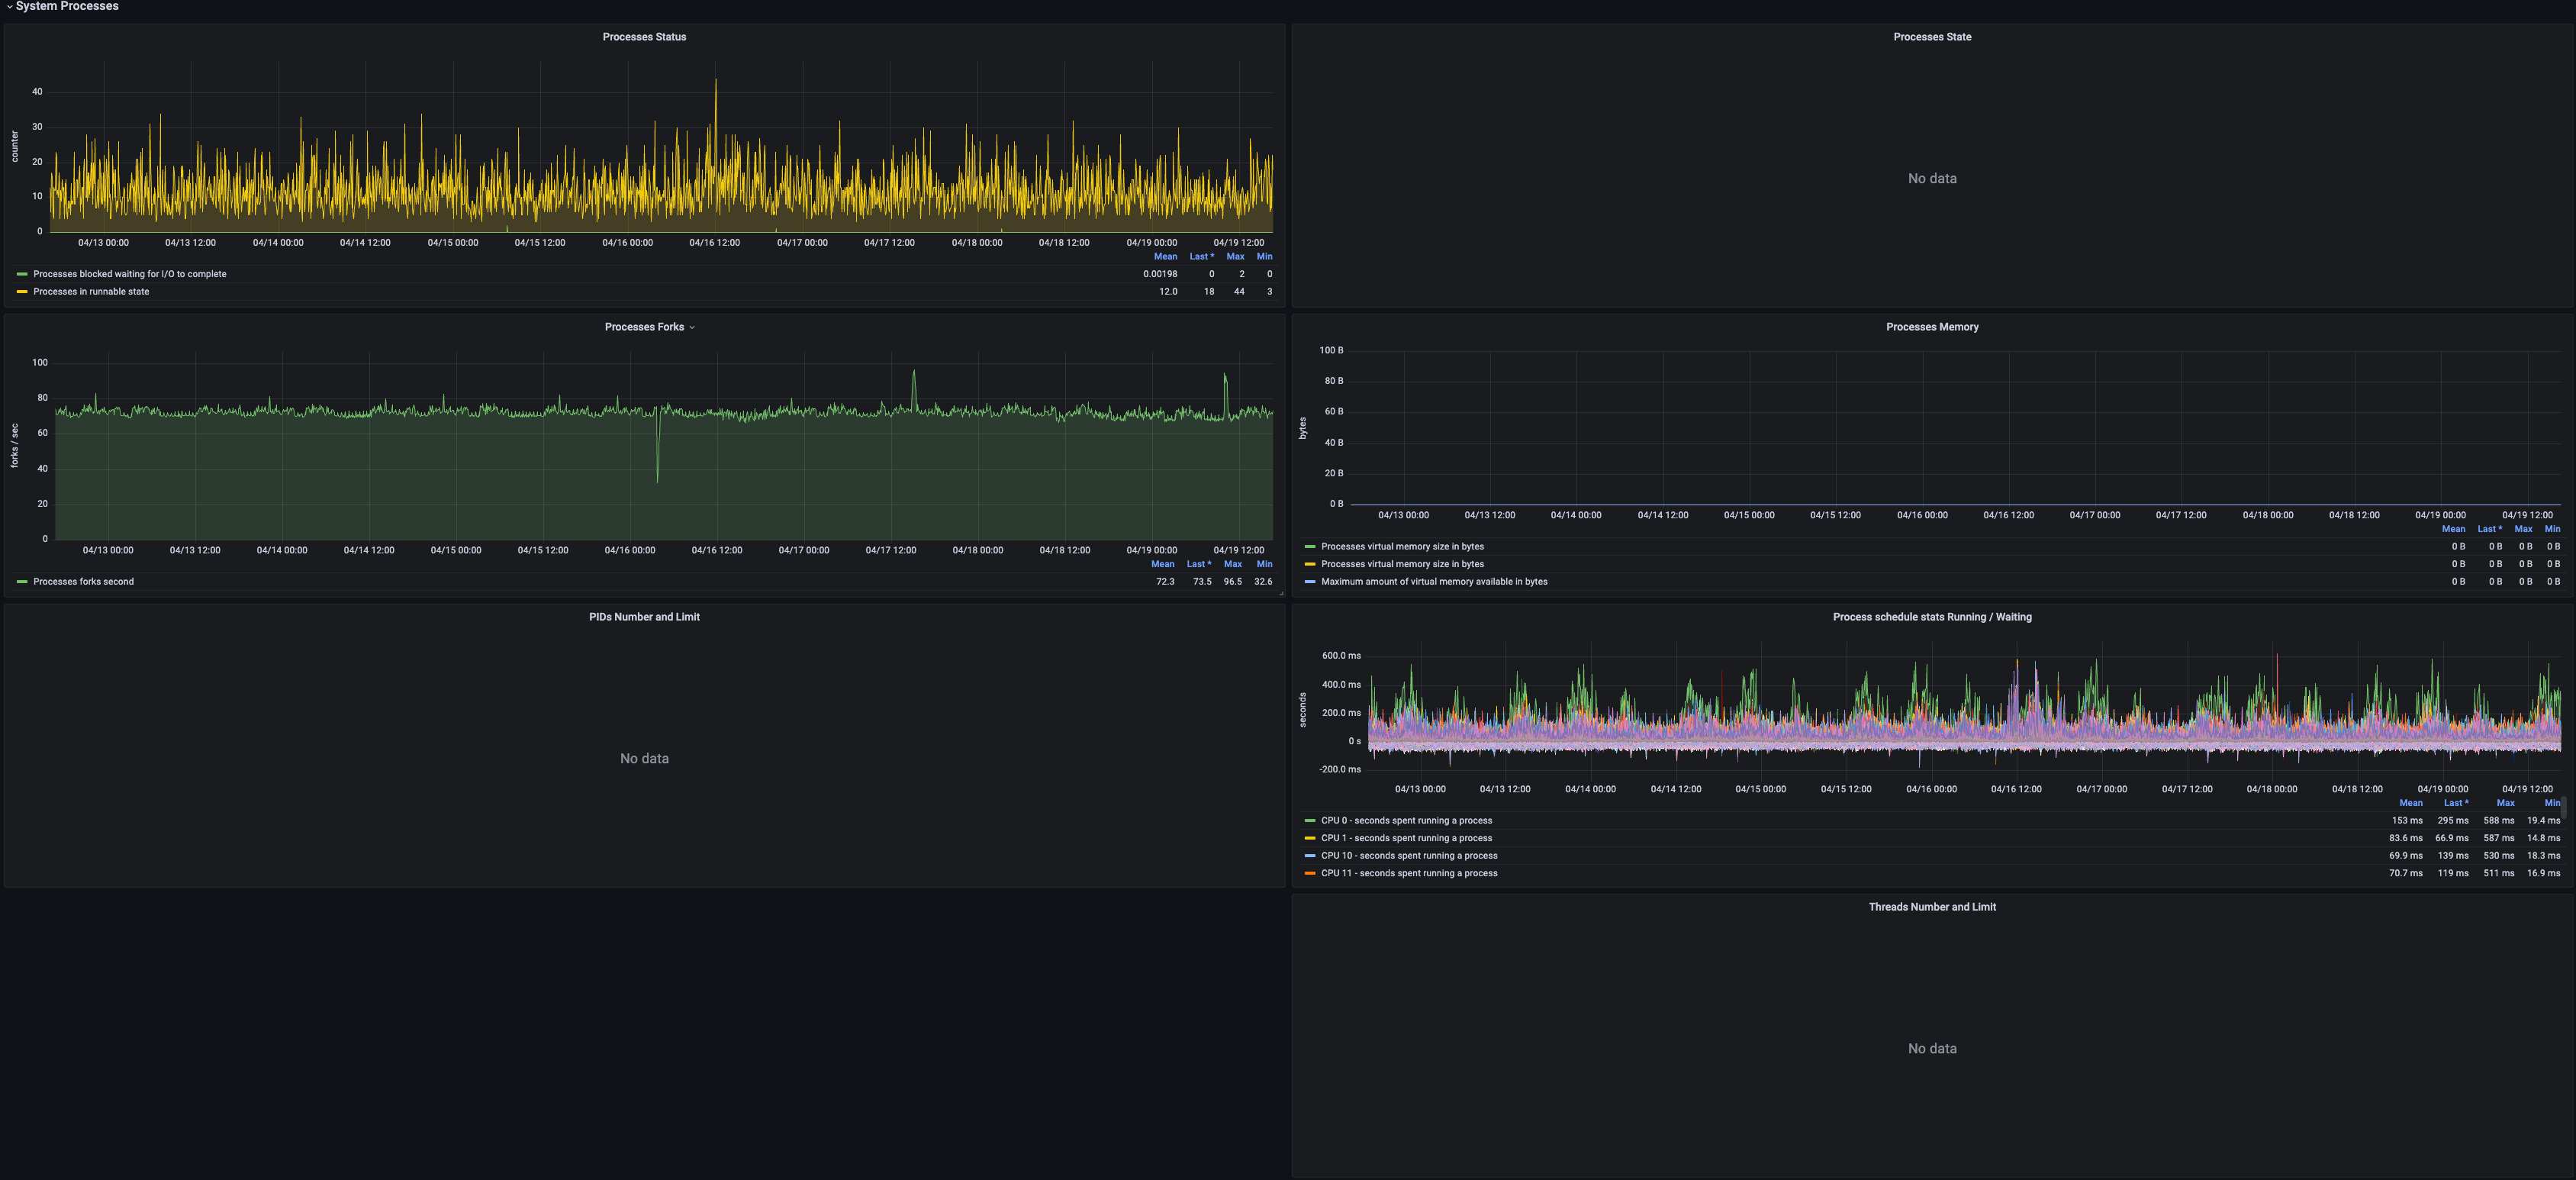Sort schedule stats legend by Max
Viewport: 2576px width, 1180px height.
[x=2505, y=804]
